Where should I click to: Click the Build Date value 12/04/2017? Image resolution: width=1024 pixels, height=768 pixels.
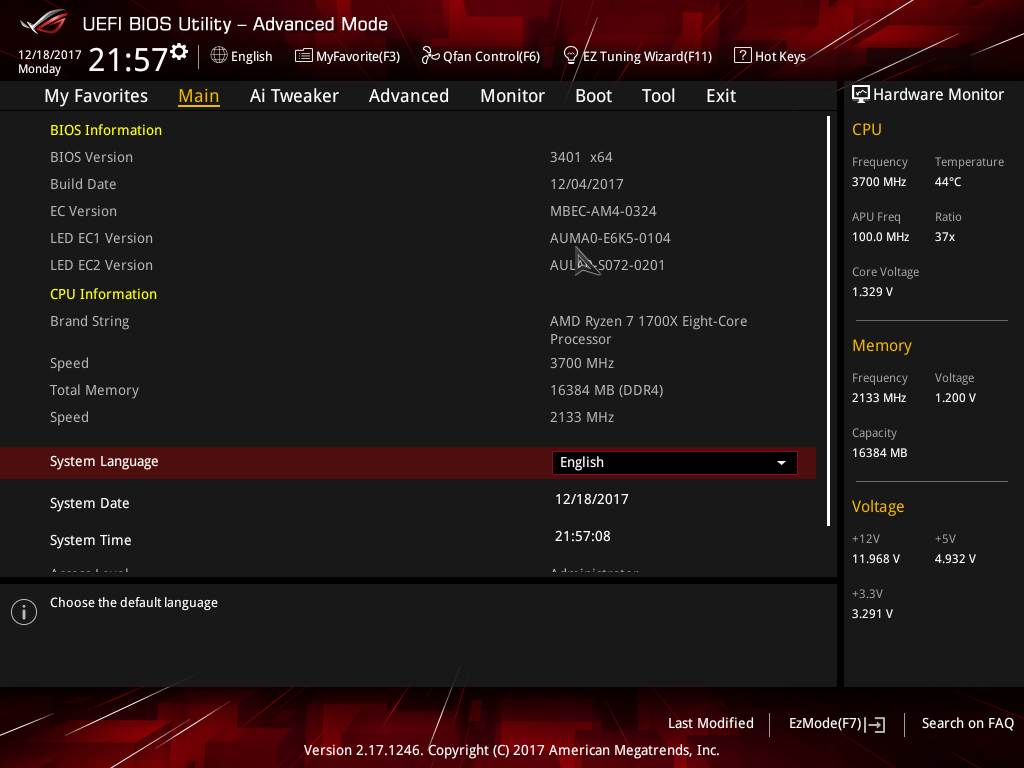point(586,185)
